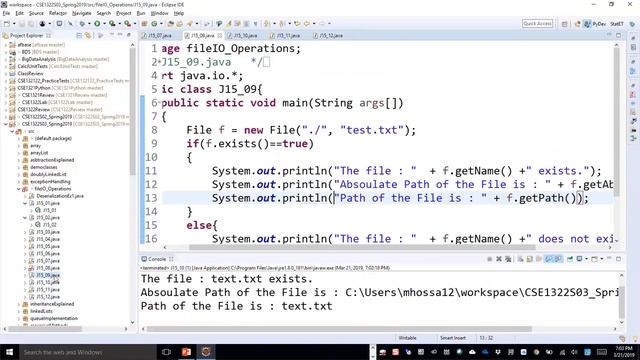Click Remove All Terminated Launches icon
640x360 pixels.
[508, 259]
